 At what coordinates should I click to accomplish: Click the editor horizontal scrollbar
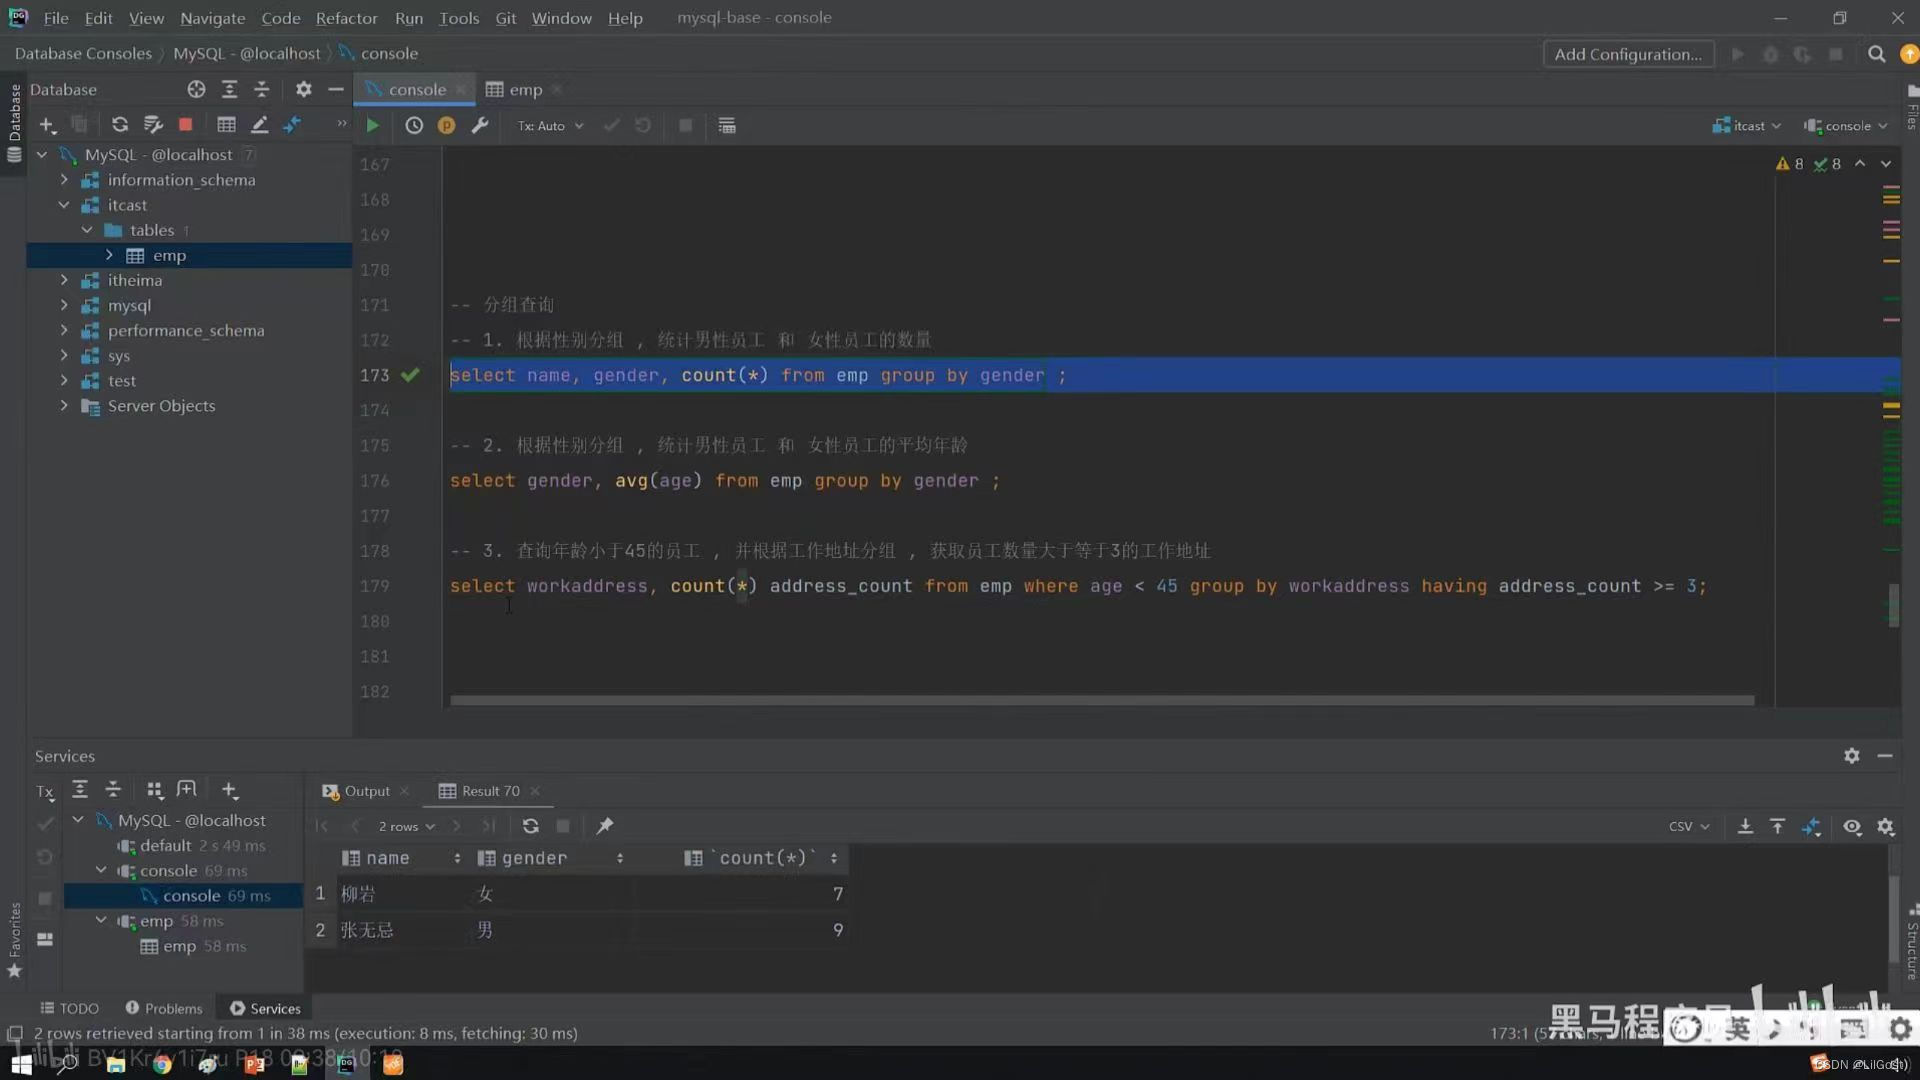click(x=1100, y=700)
